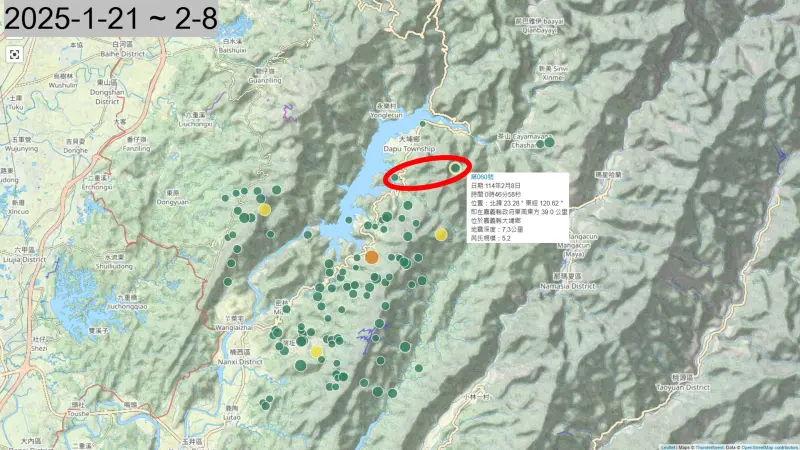
Task: Click the Liujia District map label
Action: coord(21,257)
